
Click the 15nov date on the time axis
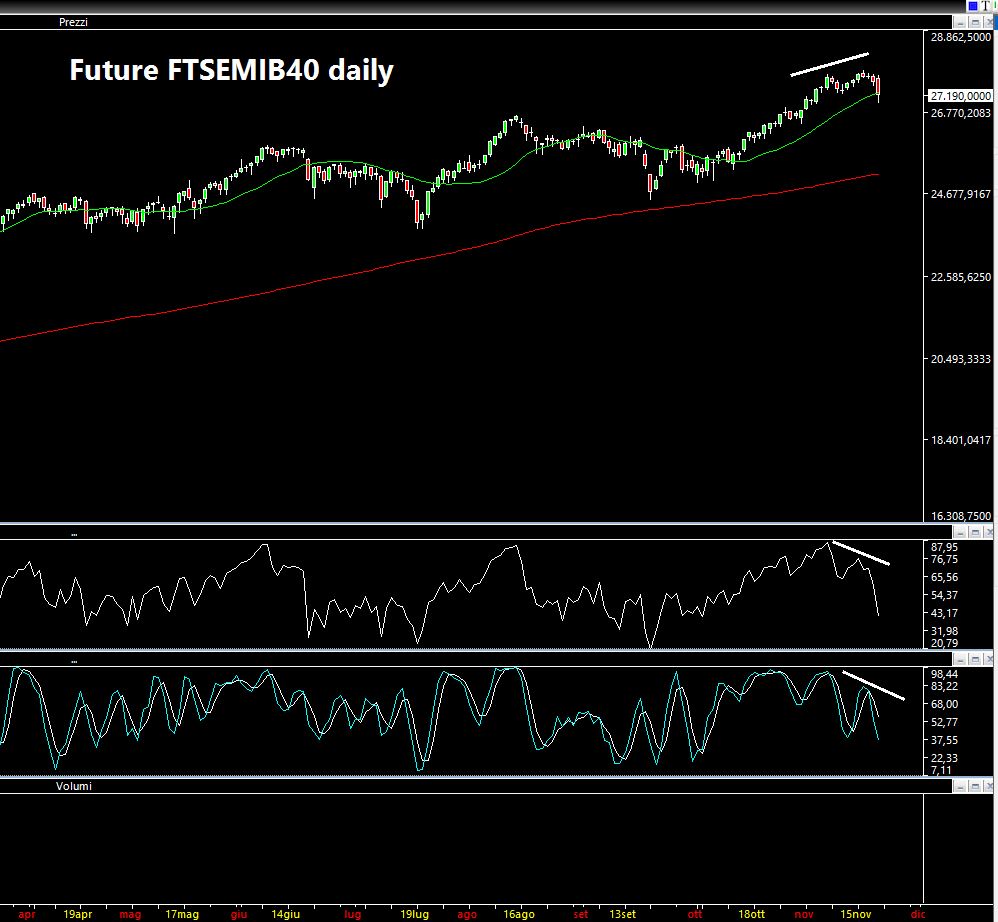(855, 914)
